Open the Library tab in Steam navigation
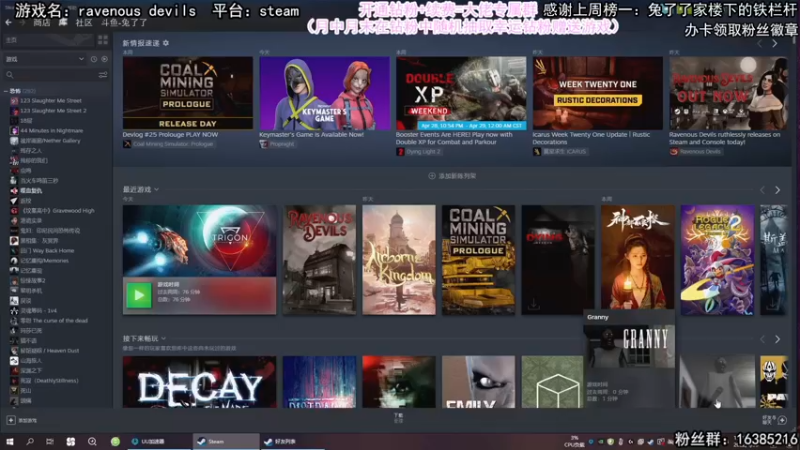800x450 pixels. coord(63,22)
